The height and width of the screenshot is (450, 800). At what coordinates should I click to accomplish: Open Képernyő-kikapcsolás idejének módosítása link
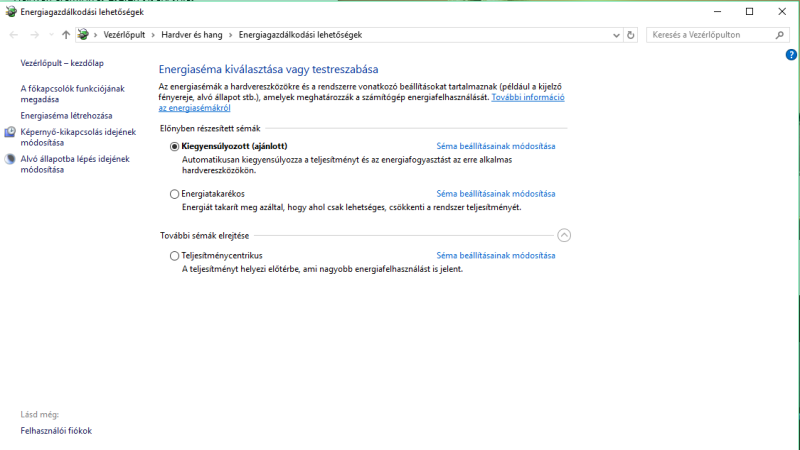(78, 137)
